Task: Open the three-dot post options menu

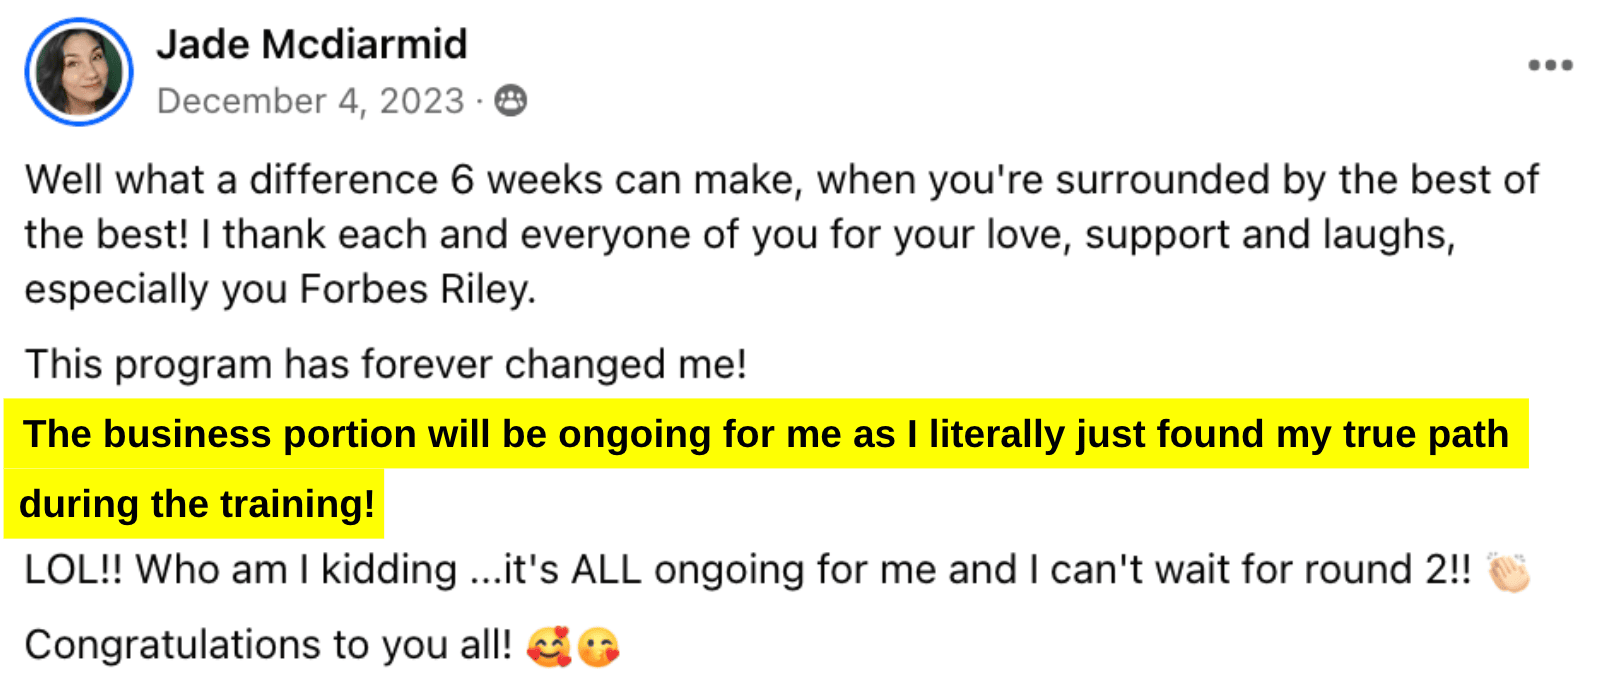Action: click(1550, 65)
